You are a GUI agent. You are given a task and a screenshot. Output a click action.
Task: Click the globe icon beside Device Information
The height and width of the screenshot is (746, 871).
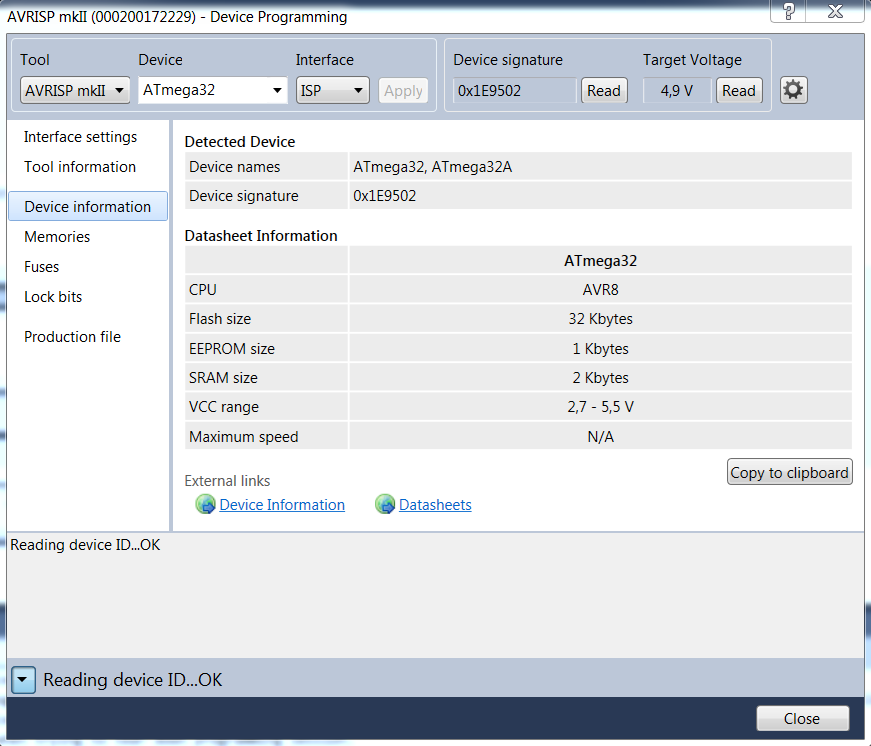(x=205, y=505)
